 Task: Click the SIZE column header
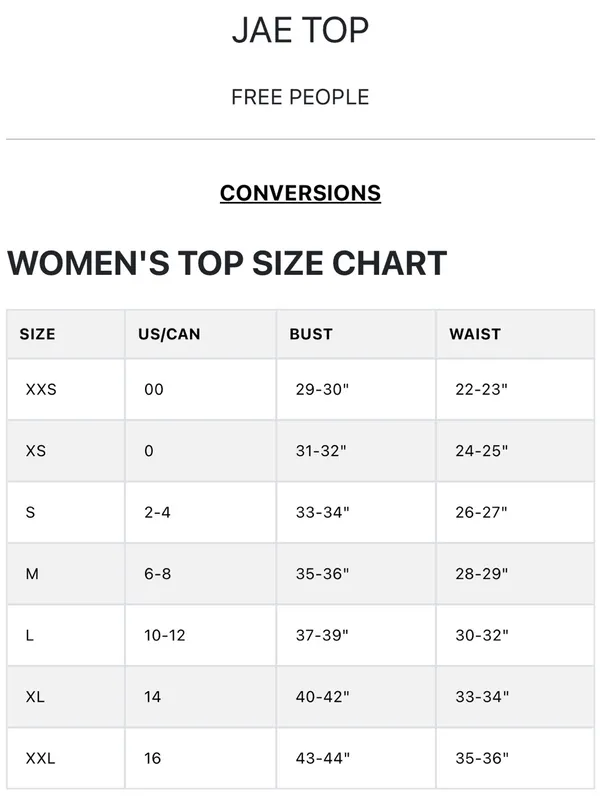coord(37,334)
